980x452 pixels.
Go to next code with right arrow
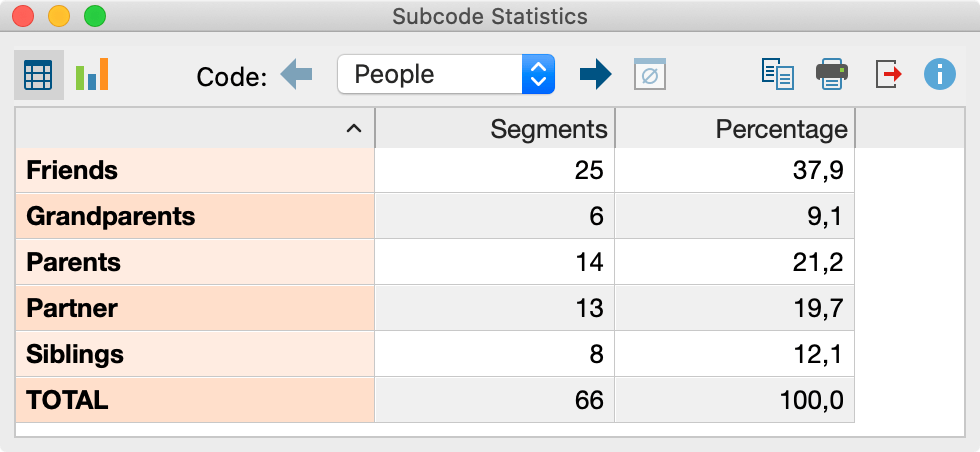click(x=595, y=75)
